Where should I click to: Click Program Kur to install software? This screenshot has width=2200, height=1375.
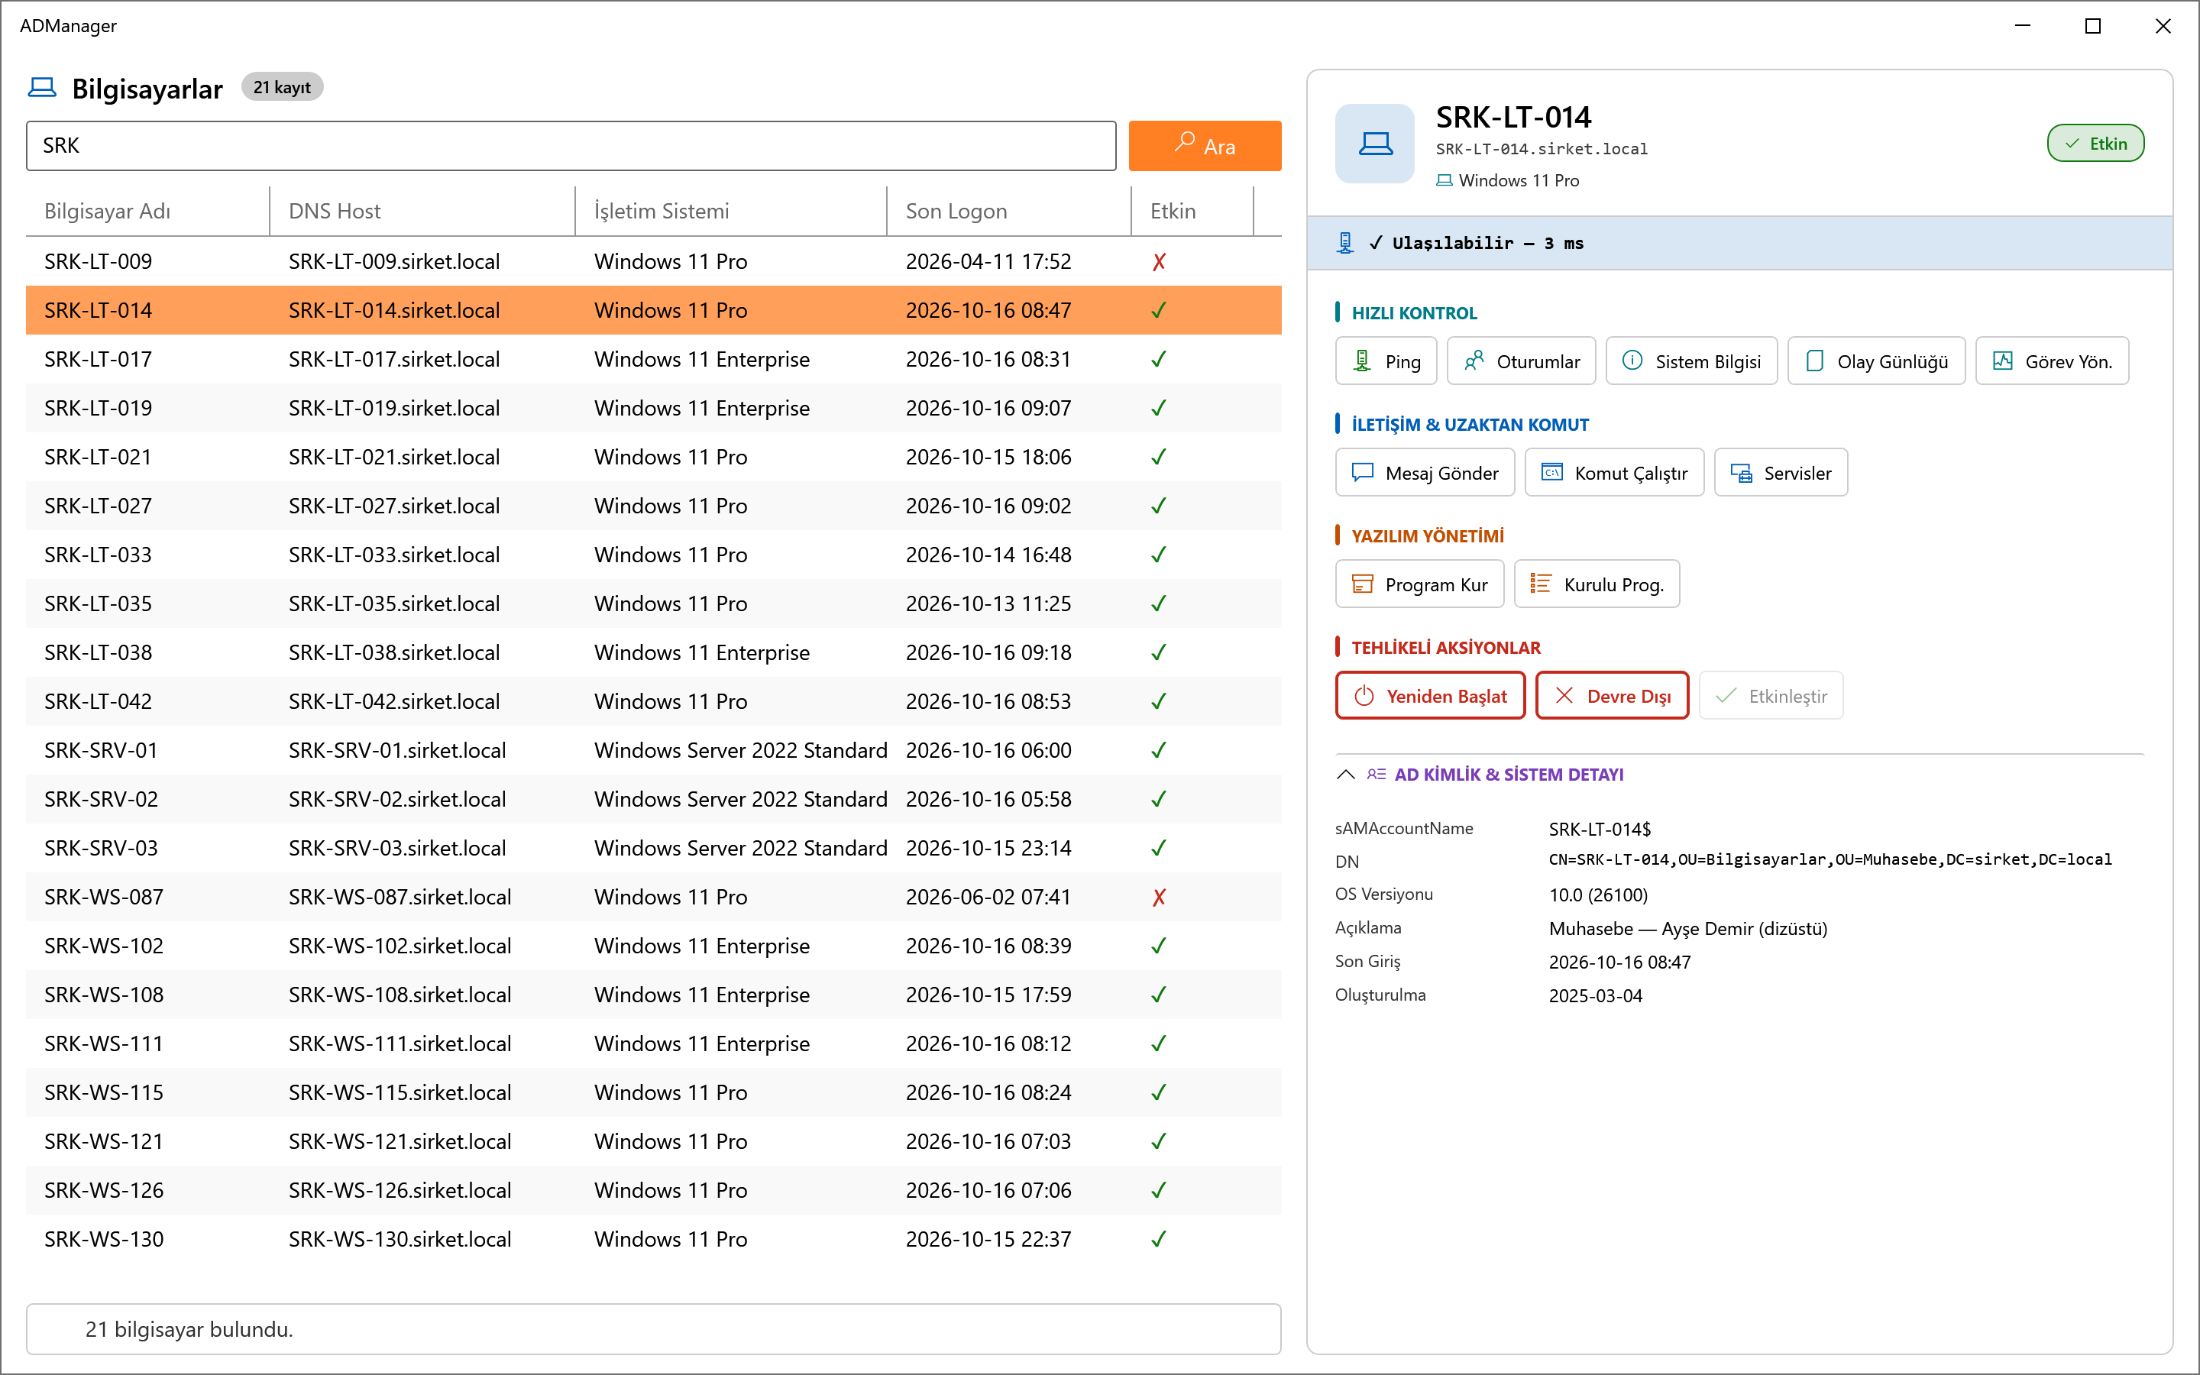coord(1420,584)
